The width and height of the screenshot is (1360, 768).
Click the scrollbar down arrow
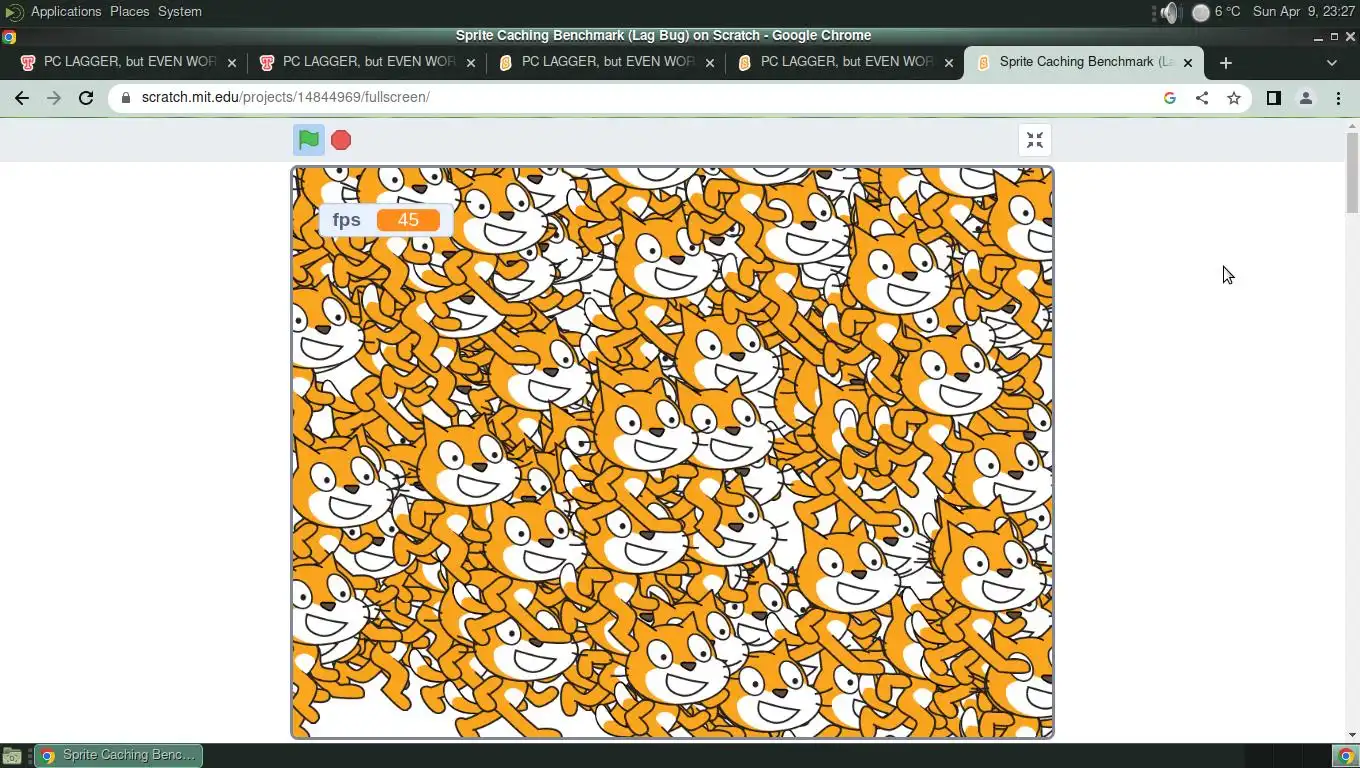click(1352, 735)
